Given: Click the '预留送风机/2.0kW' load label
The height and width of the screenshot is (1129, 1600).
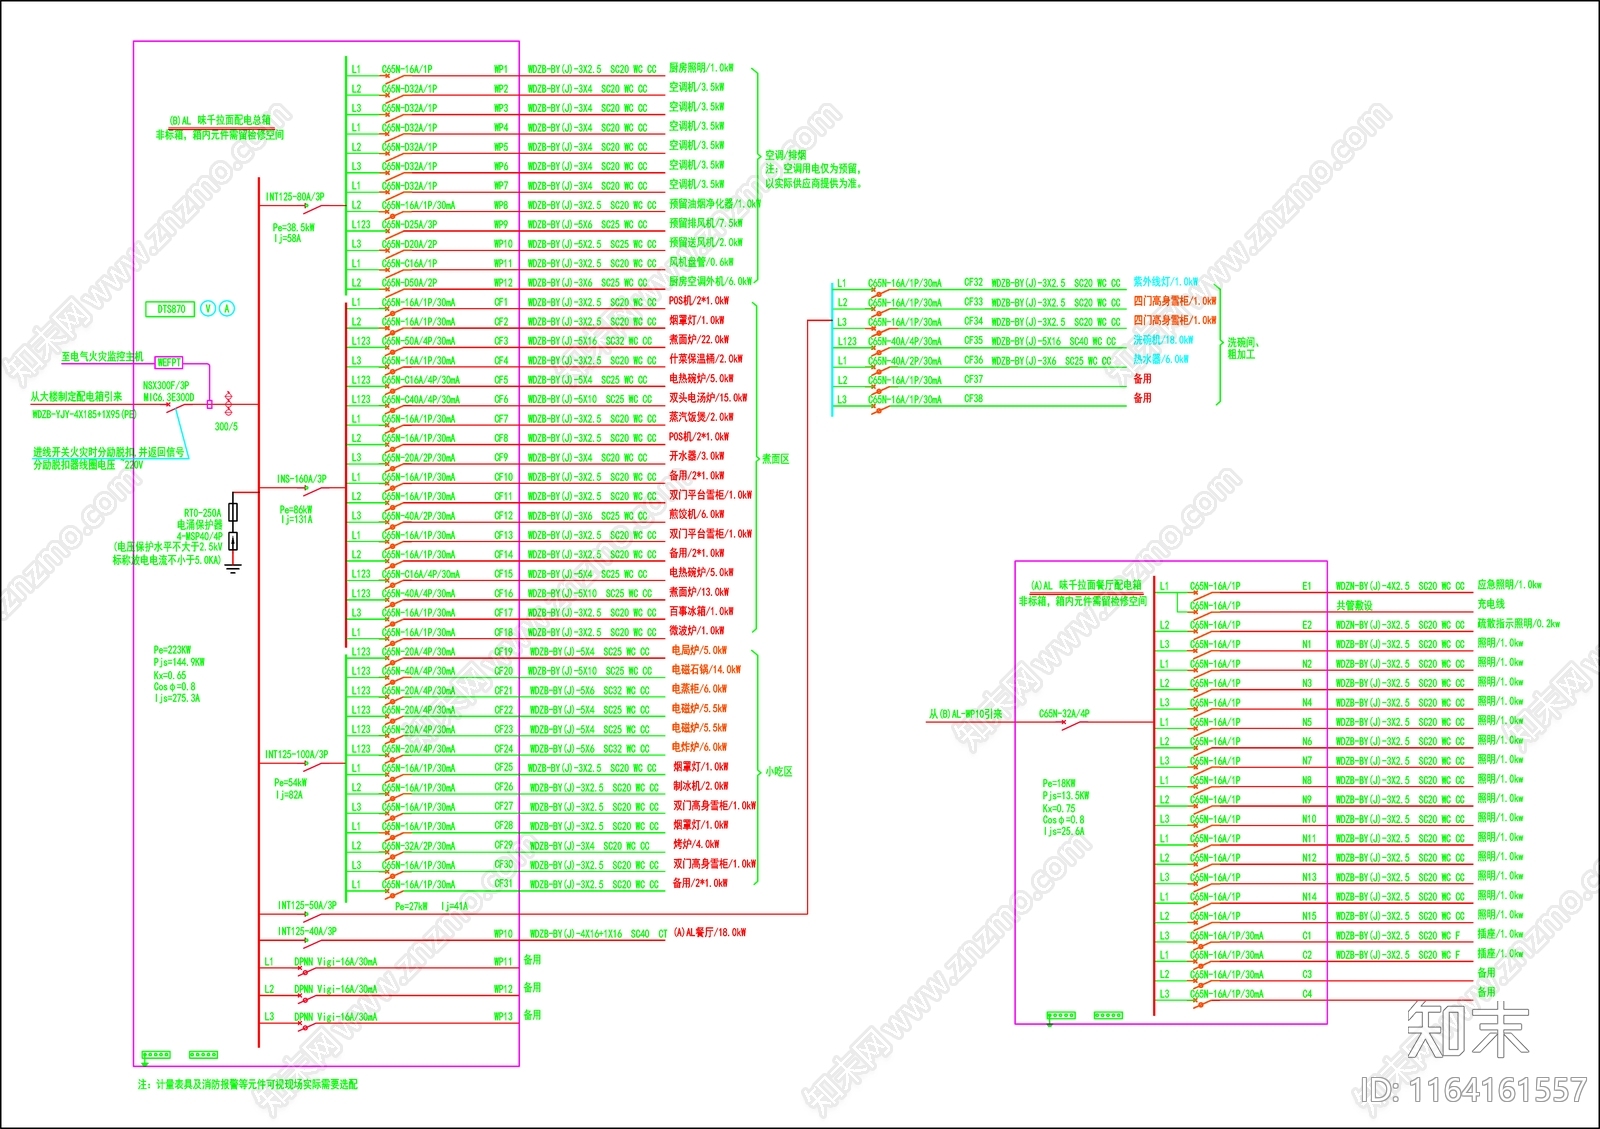Looking at the screenshot, I should click(706, 242).
